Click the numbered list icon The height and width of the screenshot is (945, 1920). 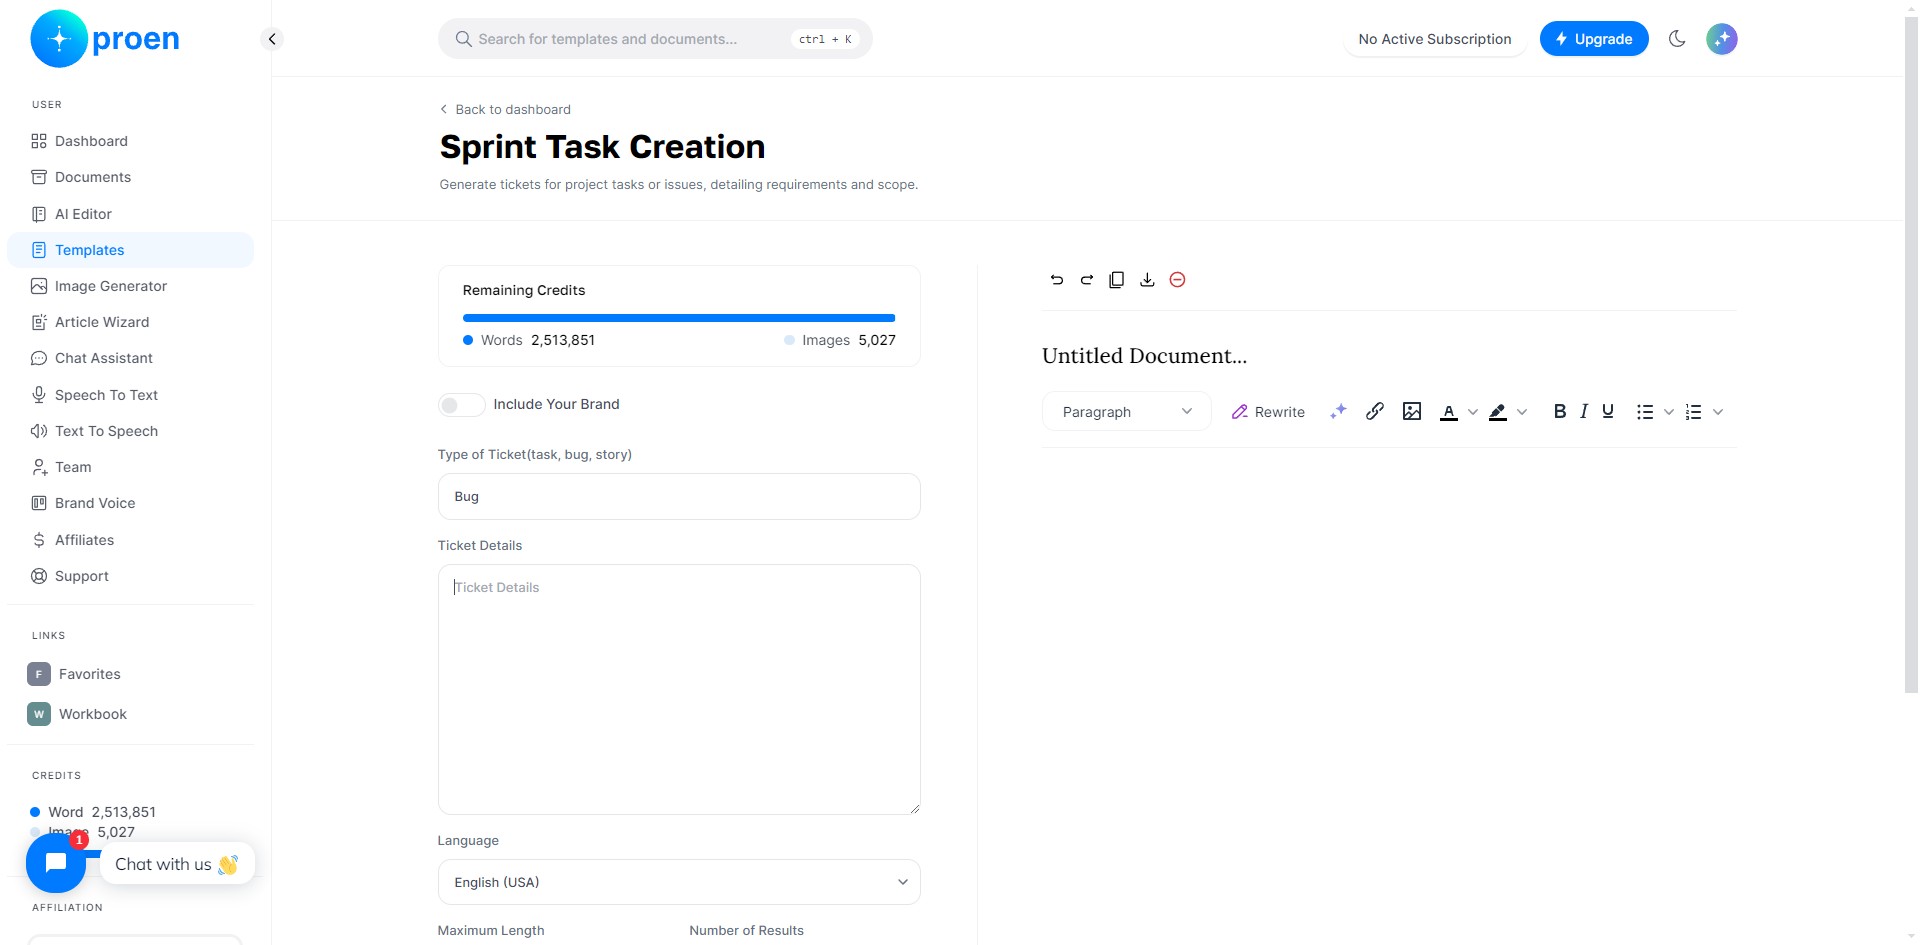[1694, 412]
